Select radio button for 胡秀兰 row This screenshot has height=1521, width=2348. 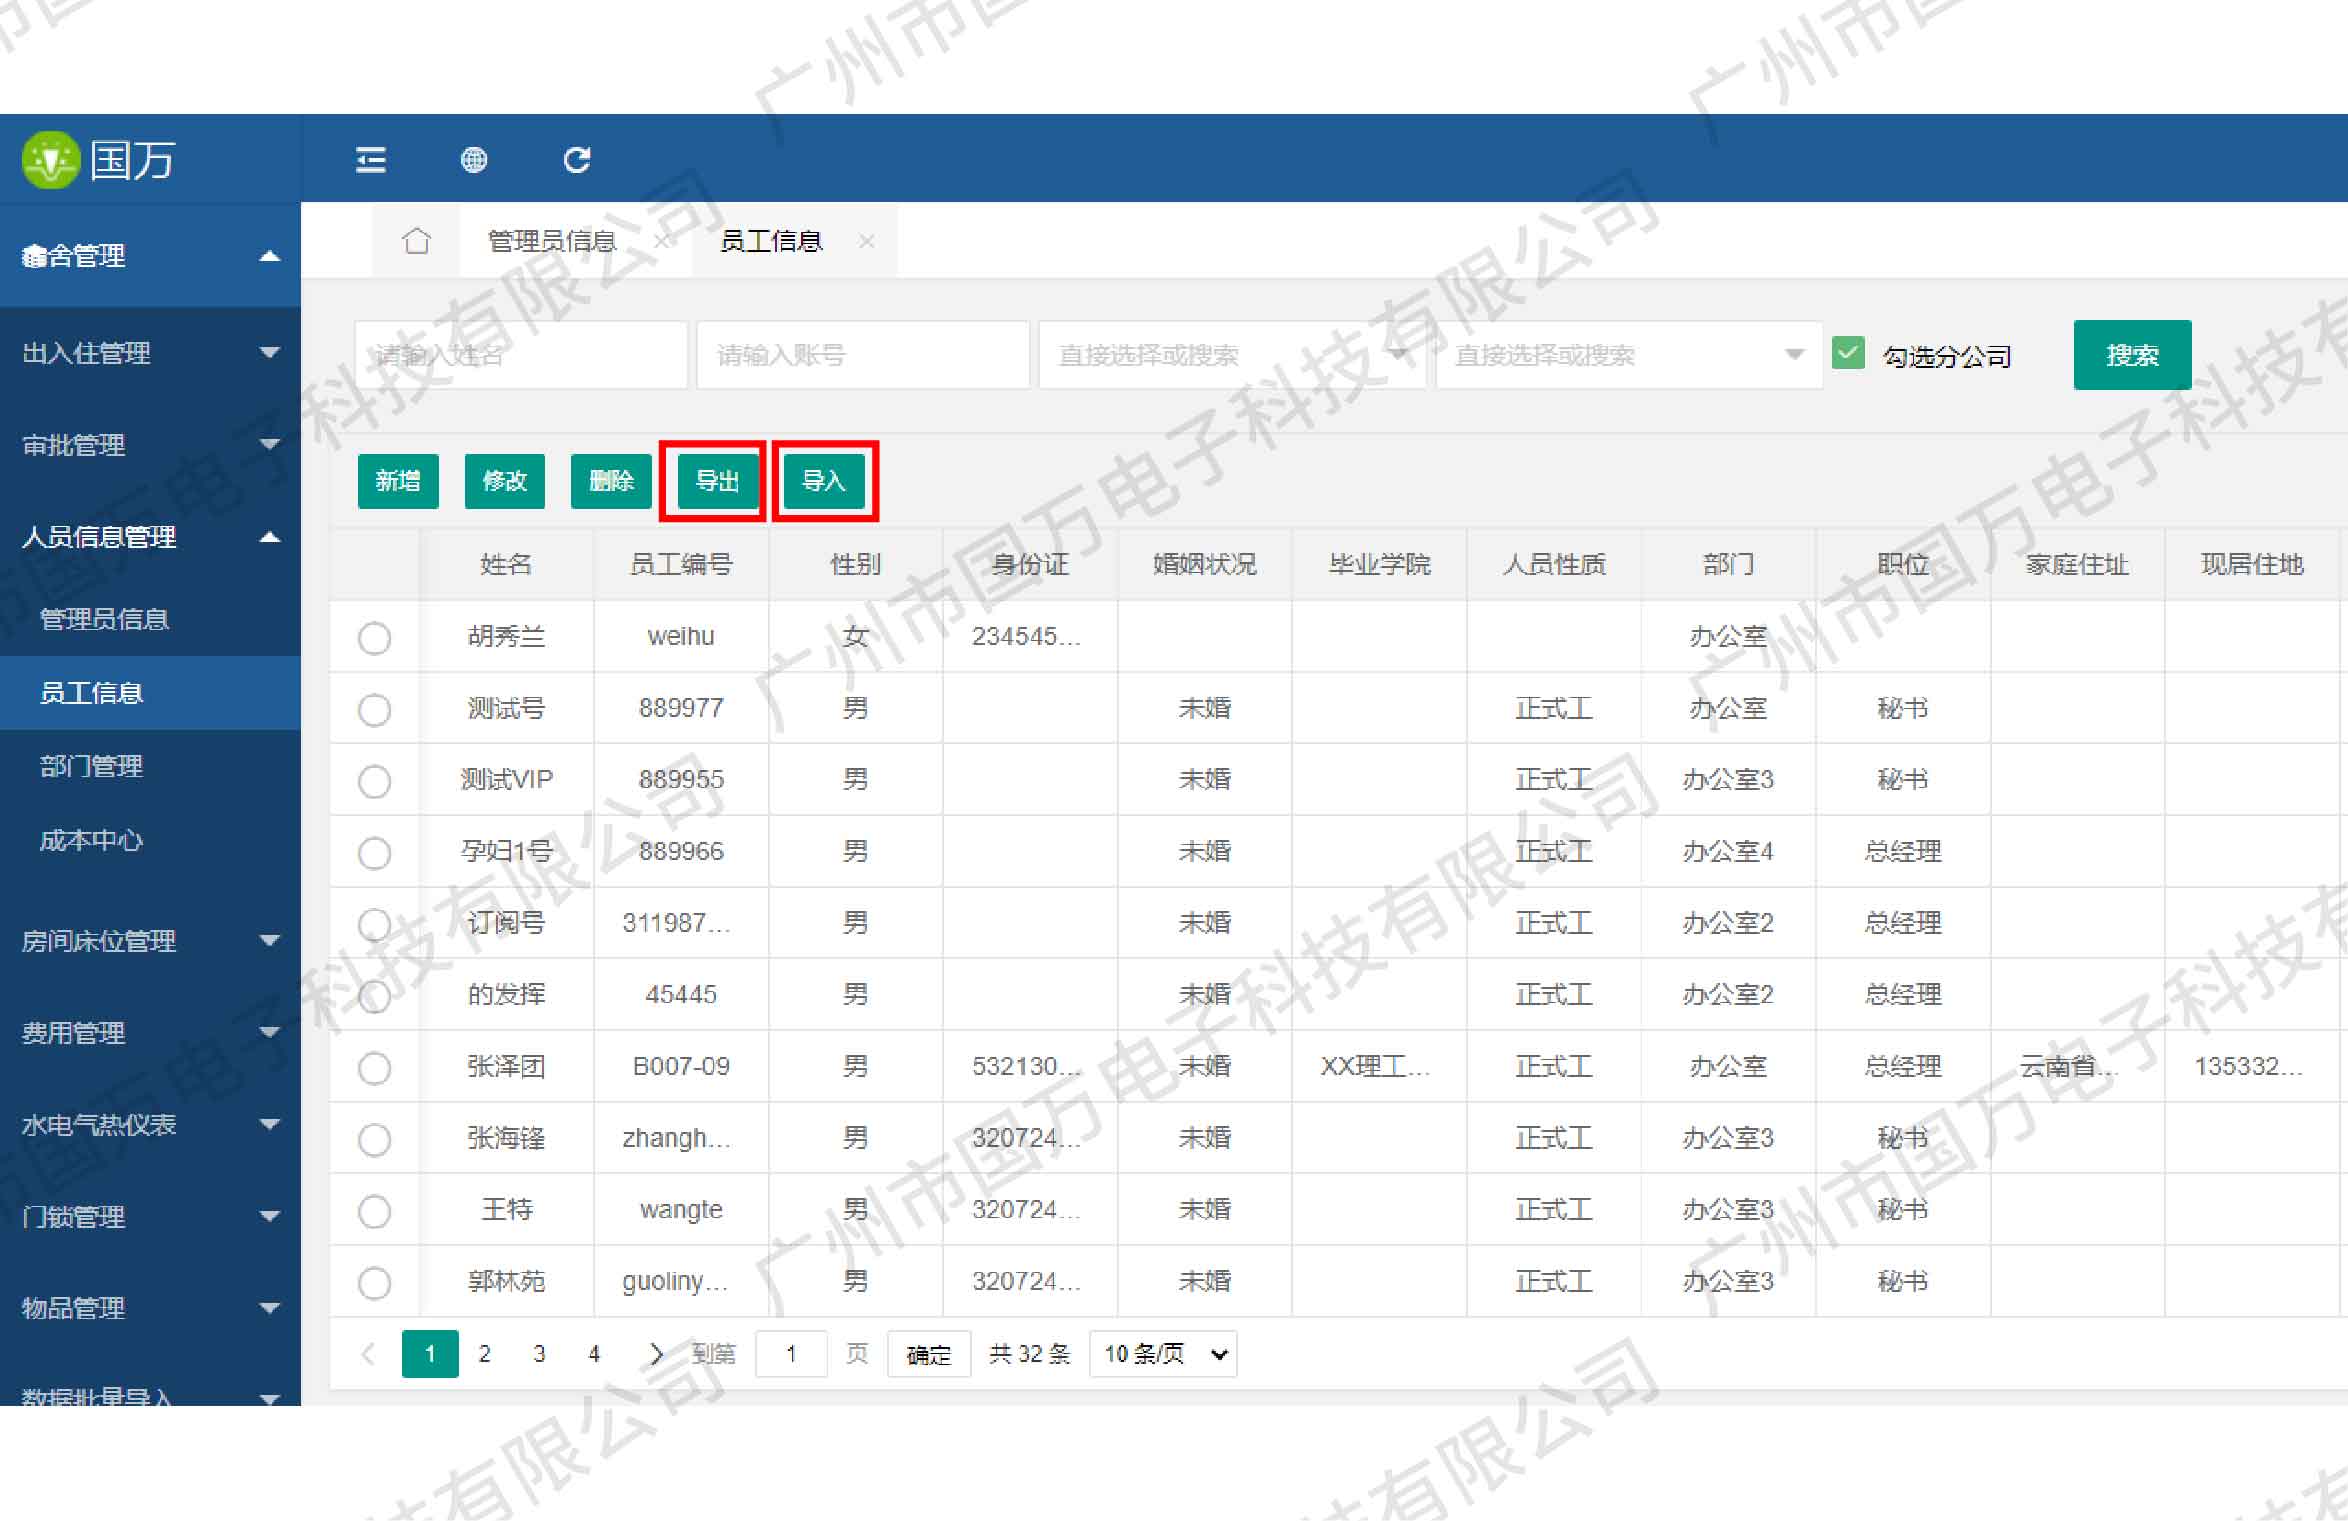(374, 638)
